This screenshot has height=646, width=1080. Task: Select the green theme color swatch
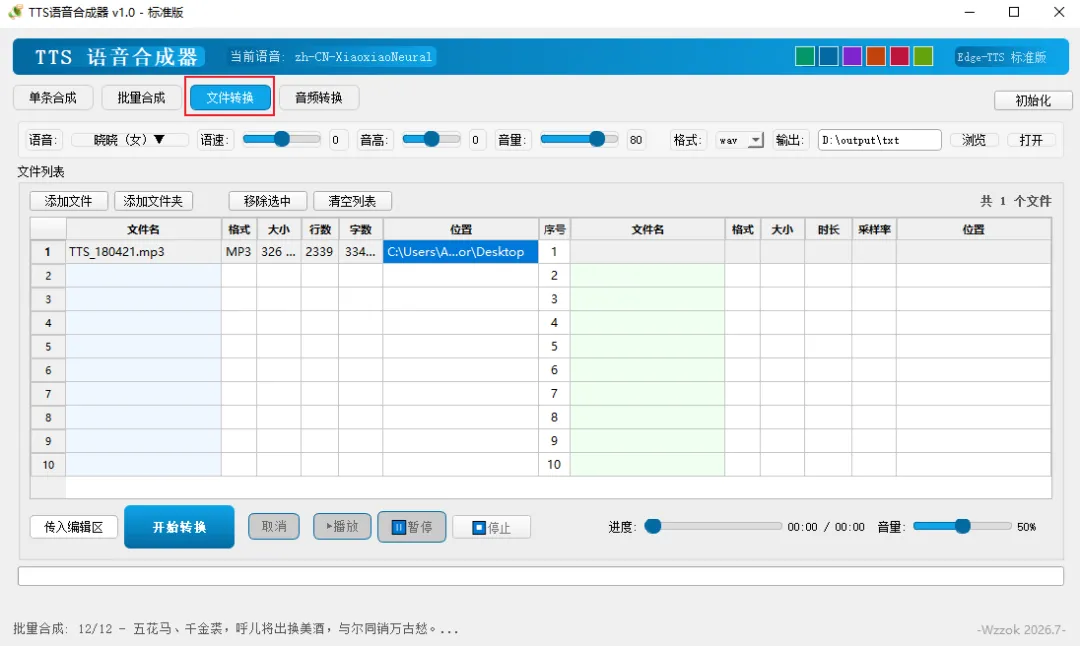[804, 56]
